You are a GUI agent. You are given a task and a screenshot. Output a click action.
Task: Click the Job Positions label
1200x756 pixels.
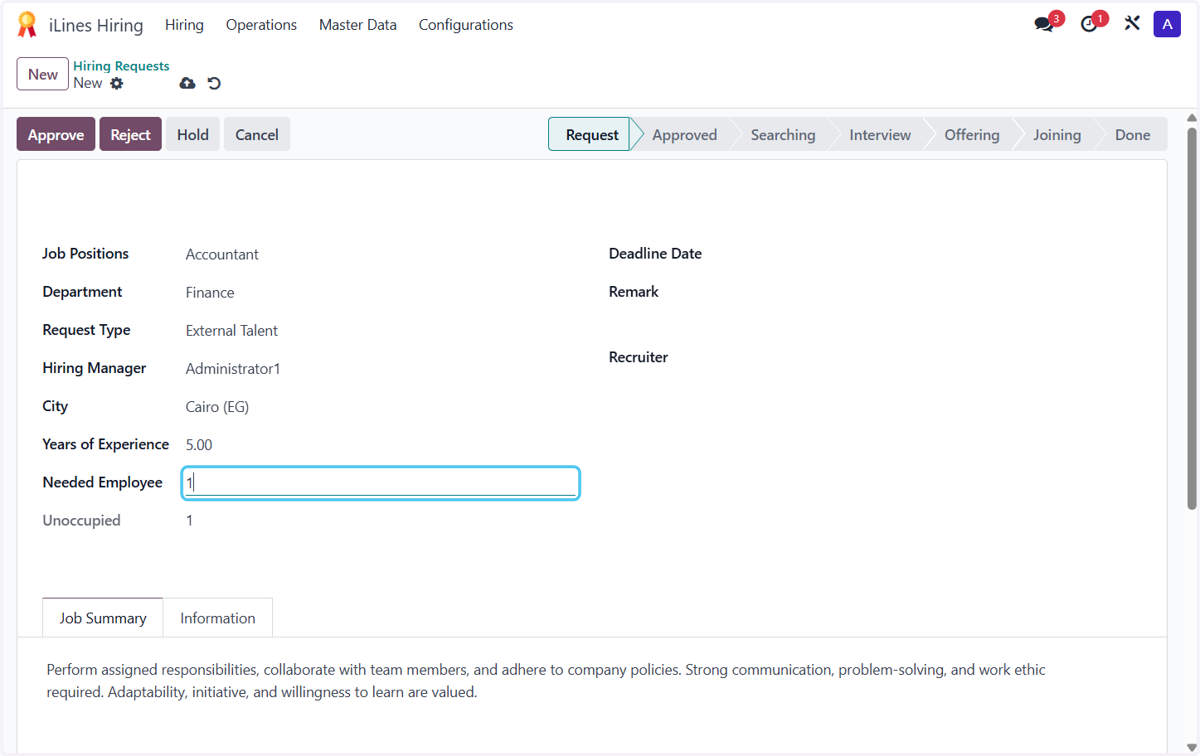pyautogui.click(x=85, y=254)
